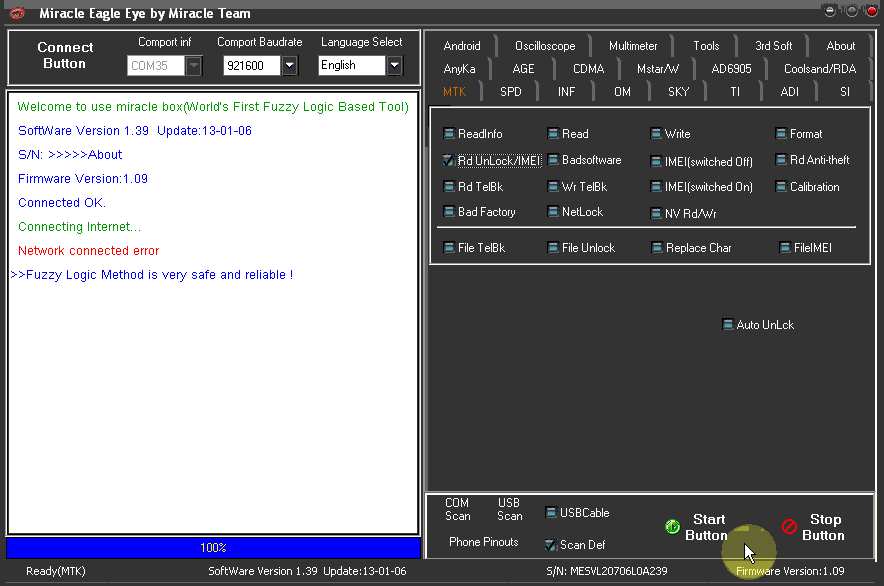Screen dimensions: 884x586
Task: Switch to the AD6905 tab
Action: [x=731, y=69]
